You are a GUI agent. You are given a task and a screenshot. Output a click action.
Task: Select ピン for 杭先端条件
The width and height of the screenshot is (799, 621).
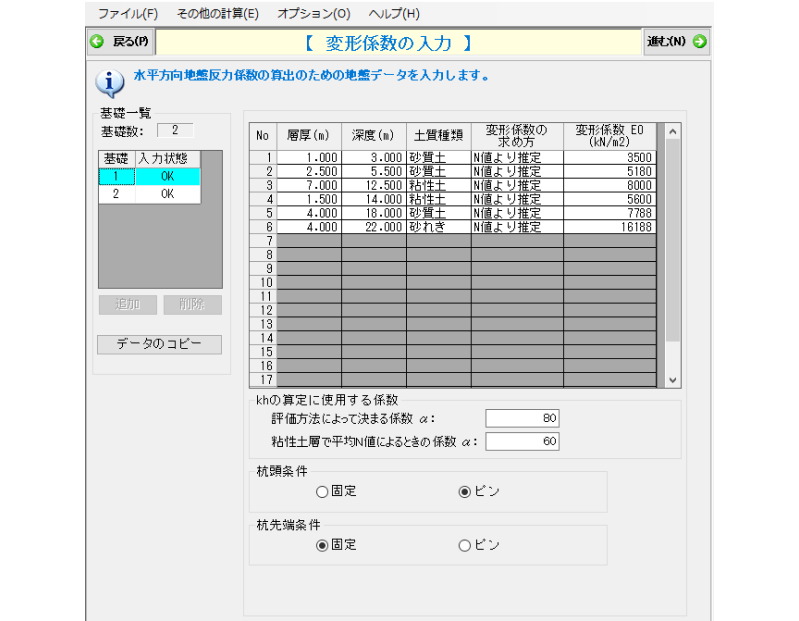coord(464,546)
